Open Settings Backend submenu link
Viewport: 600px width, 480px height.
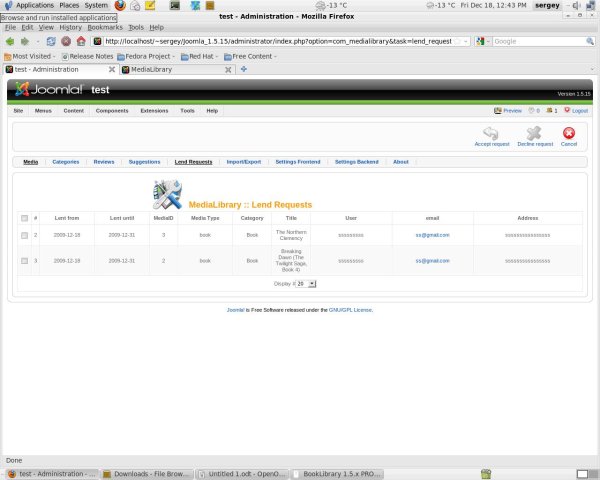coord(357,162)
